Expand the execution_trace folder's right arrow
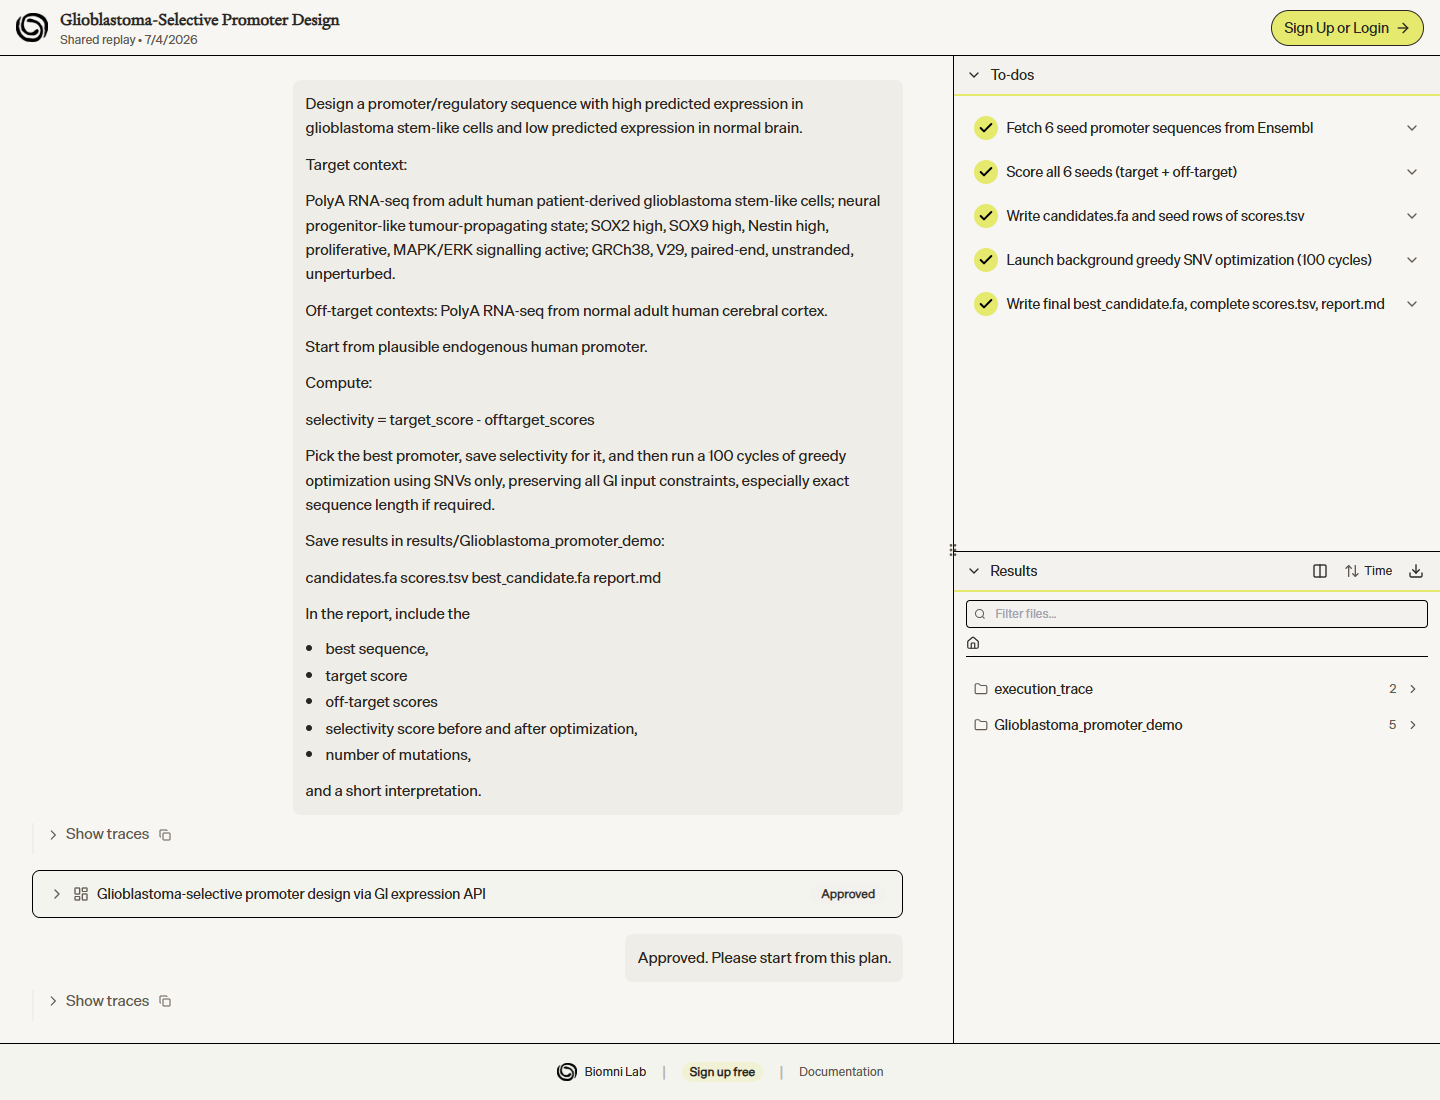Image resolution: width=1440 pixels, height=1100 pixels. pos(1413,689)
